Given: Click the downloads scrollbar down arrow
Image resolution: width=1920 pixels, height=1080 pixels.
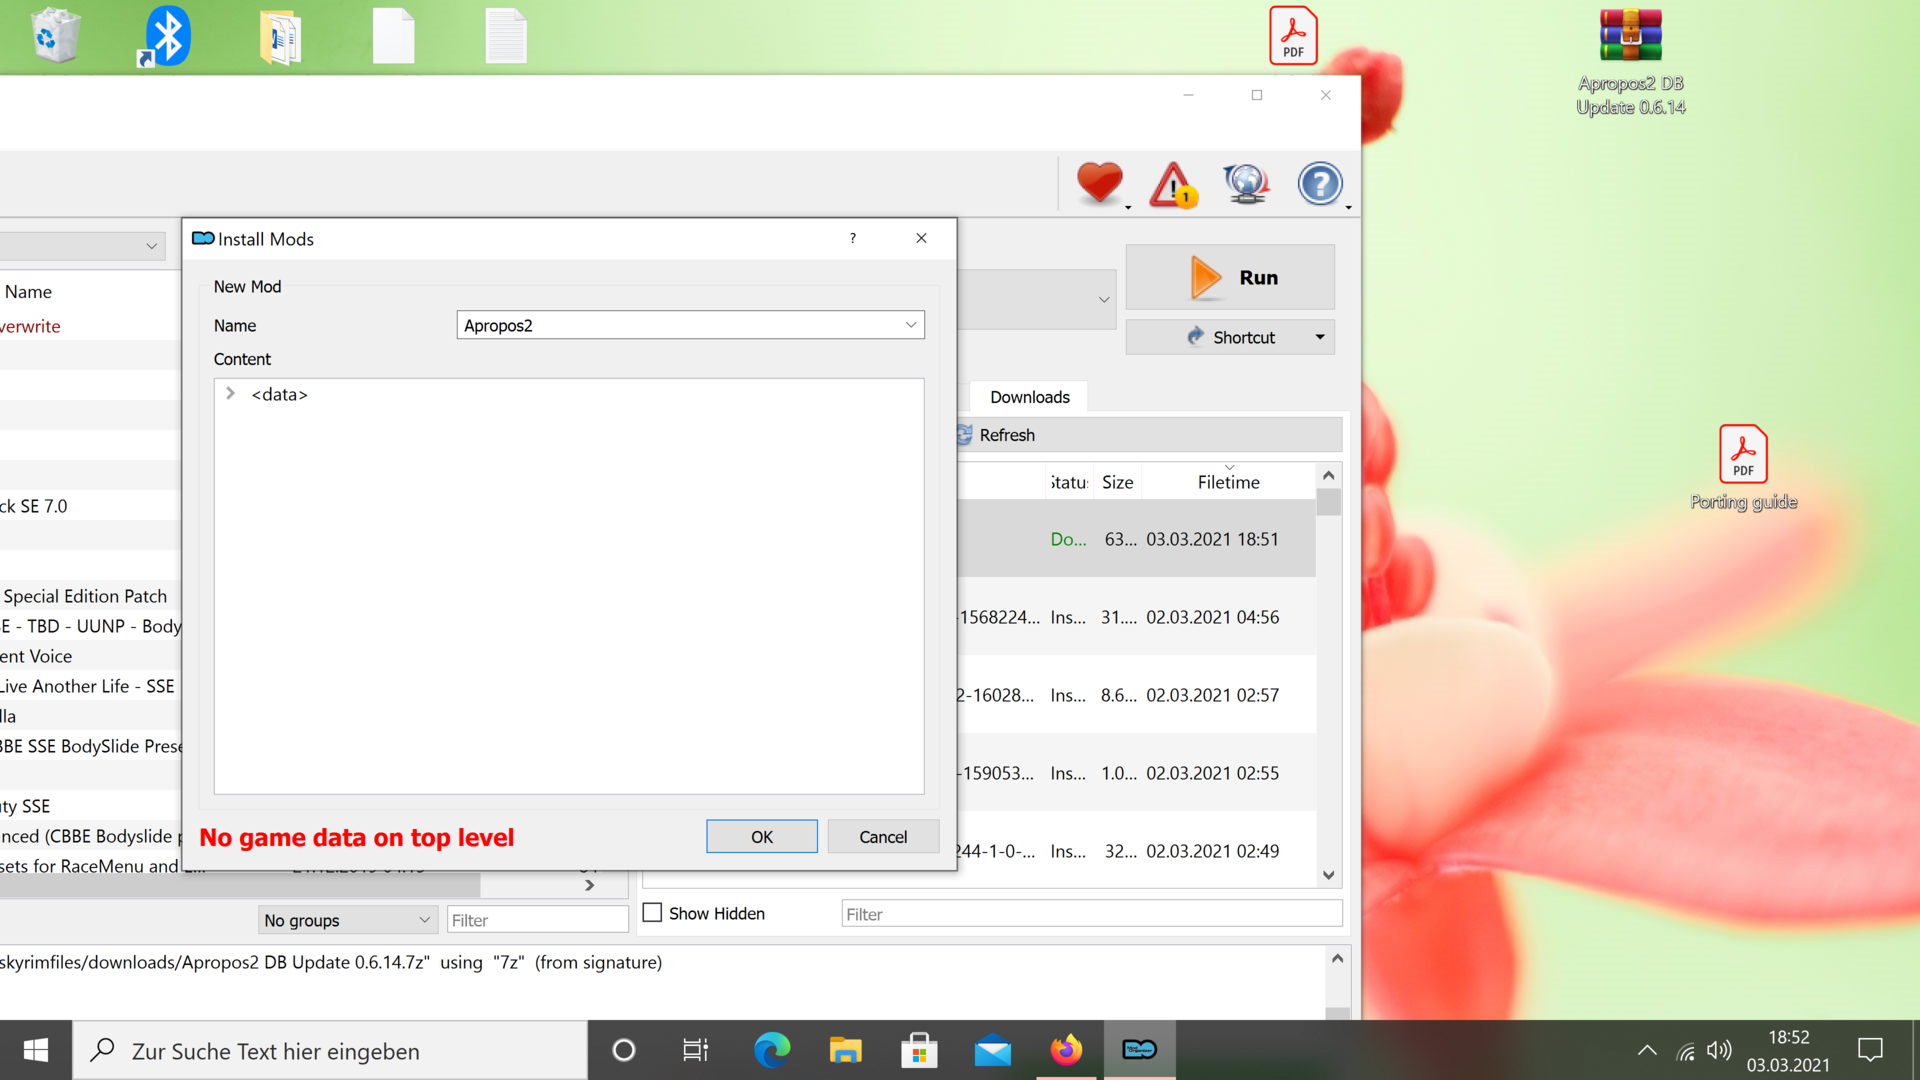Looking at the screenshot, I should pyautogui.click(x=1328, y=875).
